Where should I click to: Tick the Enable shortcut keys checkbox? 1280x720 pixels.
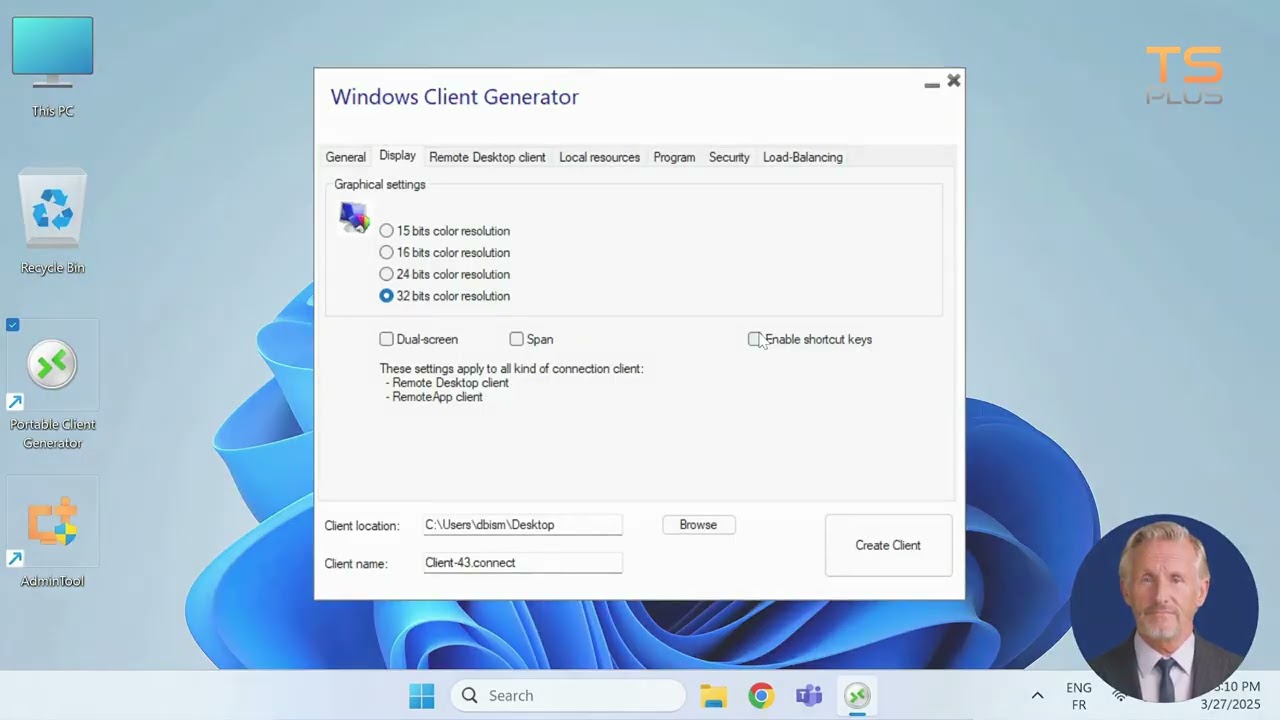click(754, 339)
